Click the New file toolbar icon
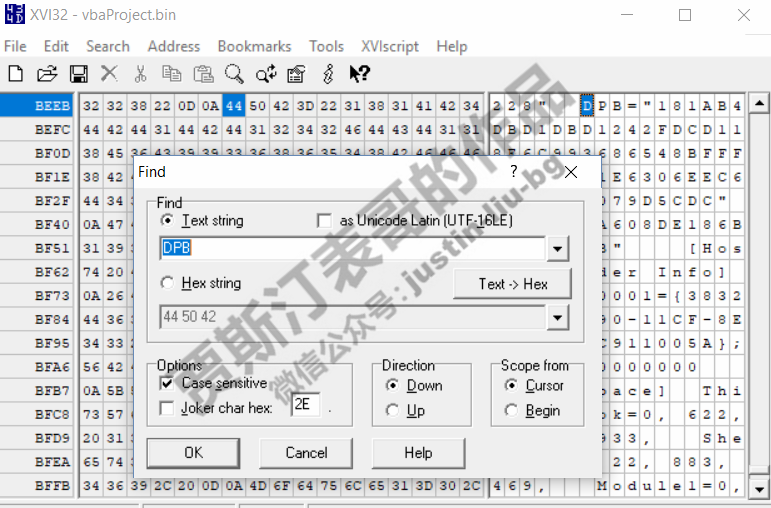This screenshot has height=508, width=771. pos(16,74)
